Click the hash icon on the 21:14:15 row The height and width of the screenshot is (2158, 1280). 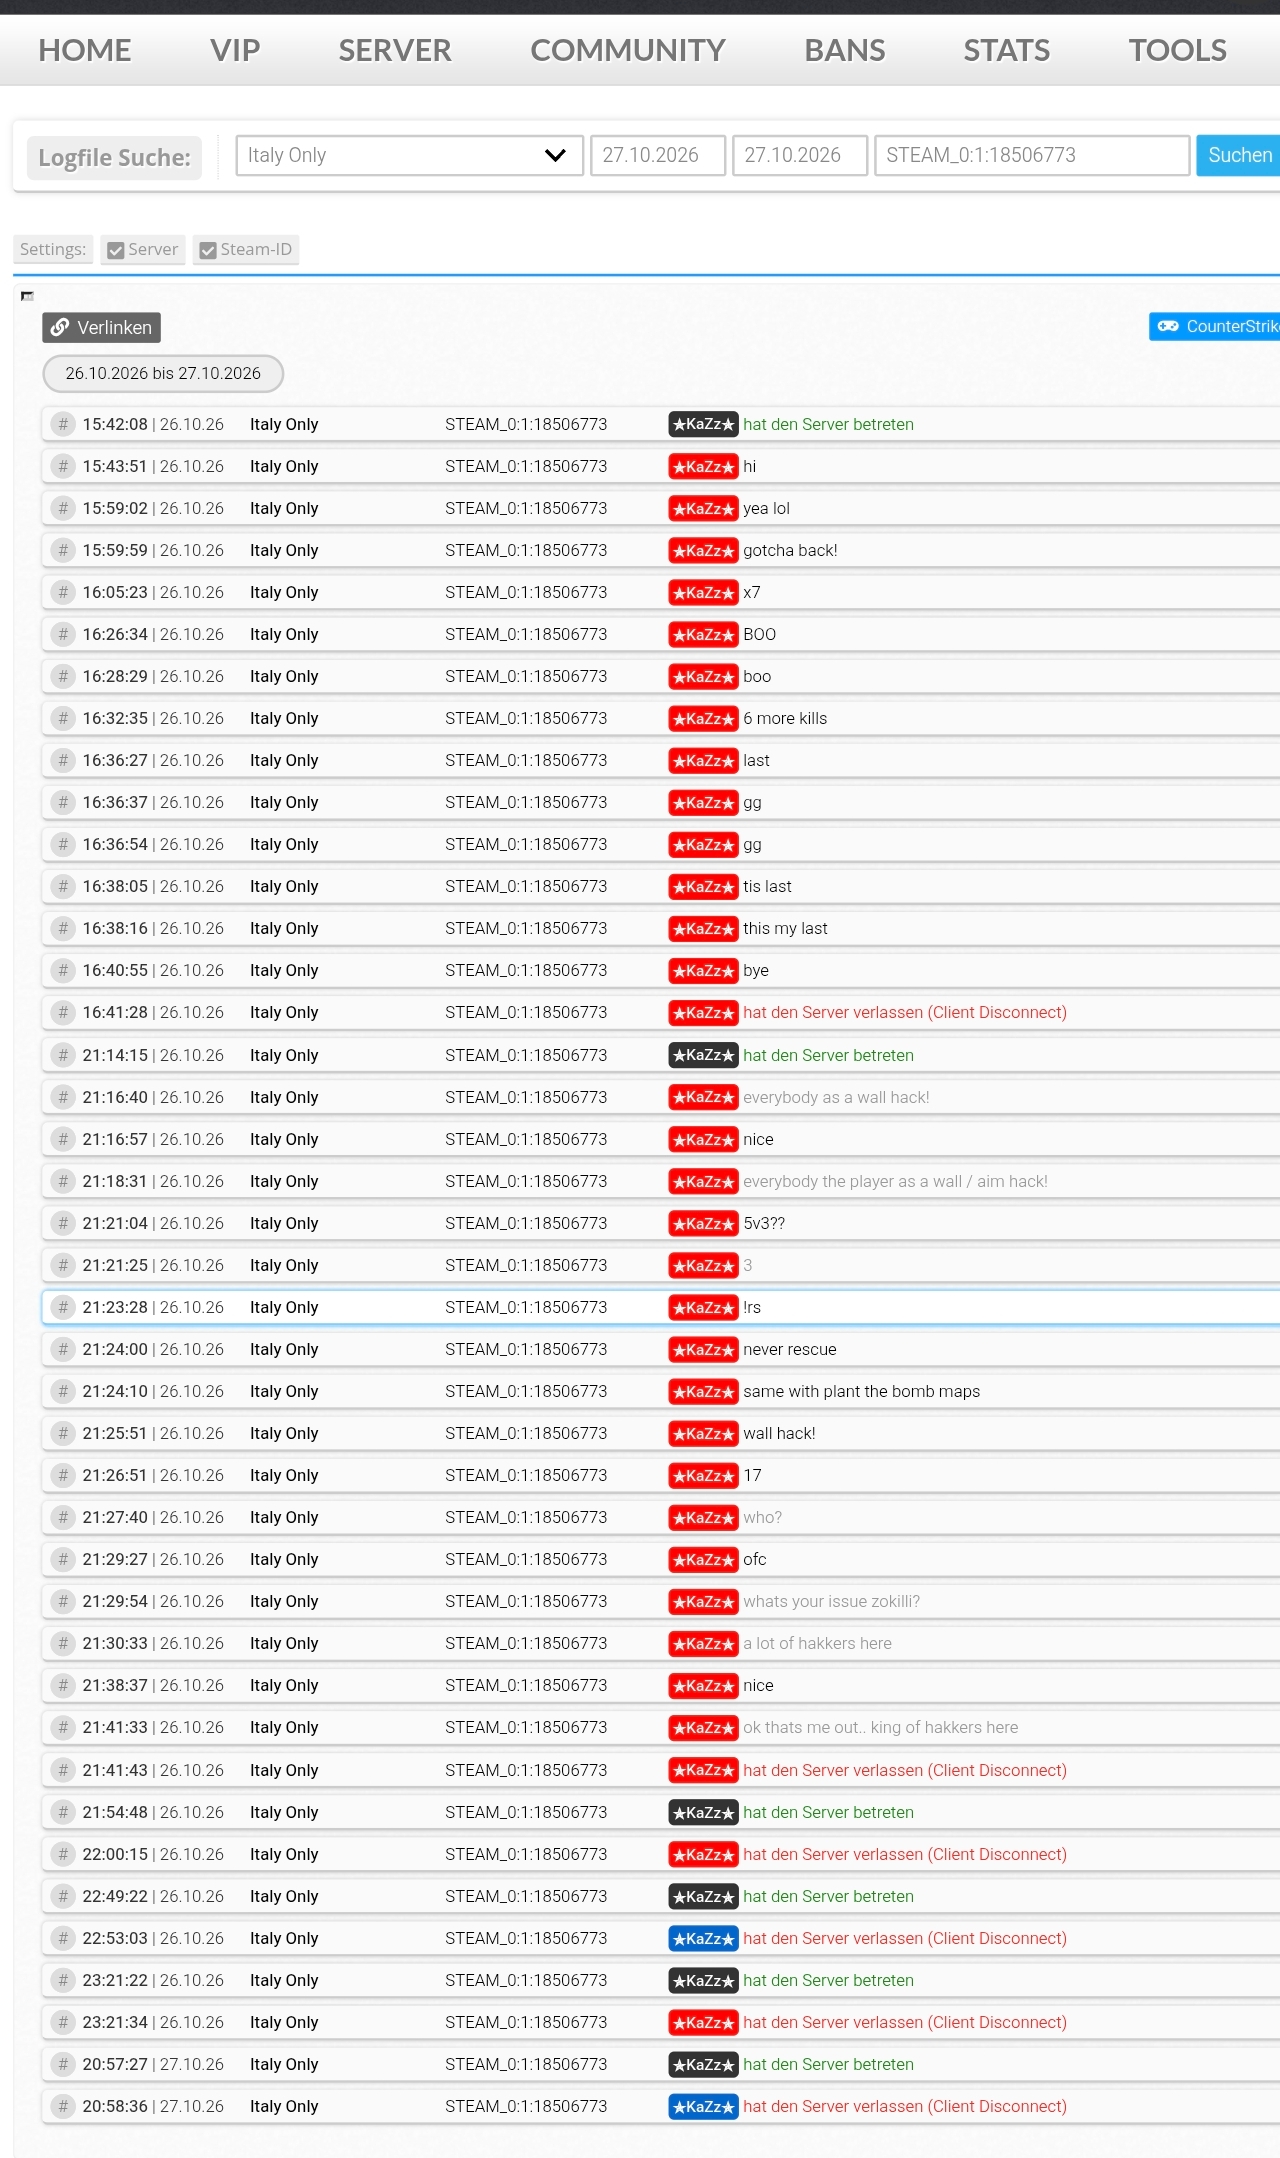pyautogui.click(x=63, y=1055)
